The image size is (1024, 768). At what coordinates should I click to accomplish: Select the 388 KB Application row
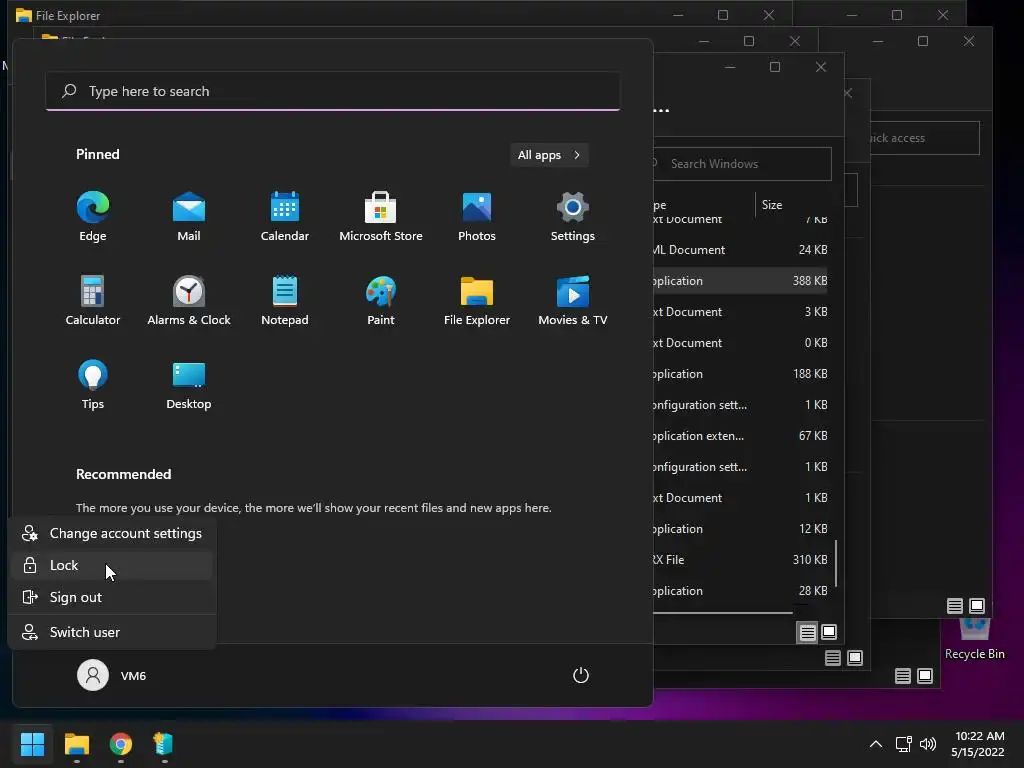coord(741,281)
